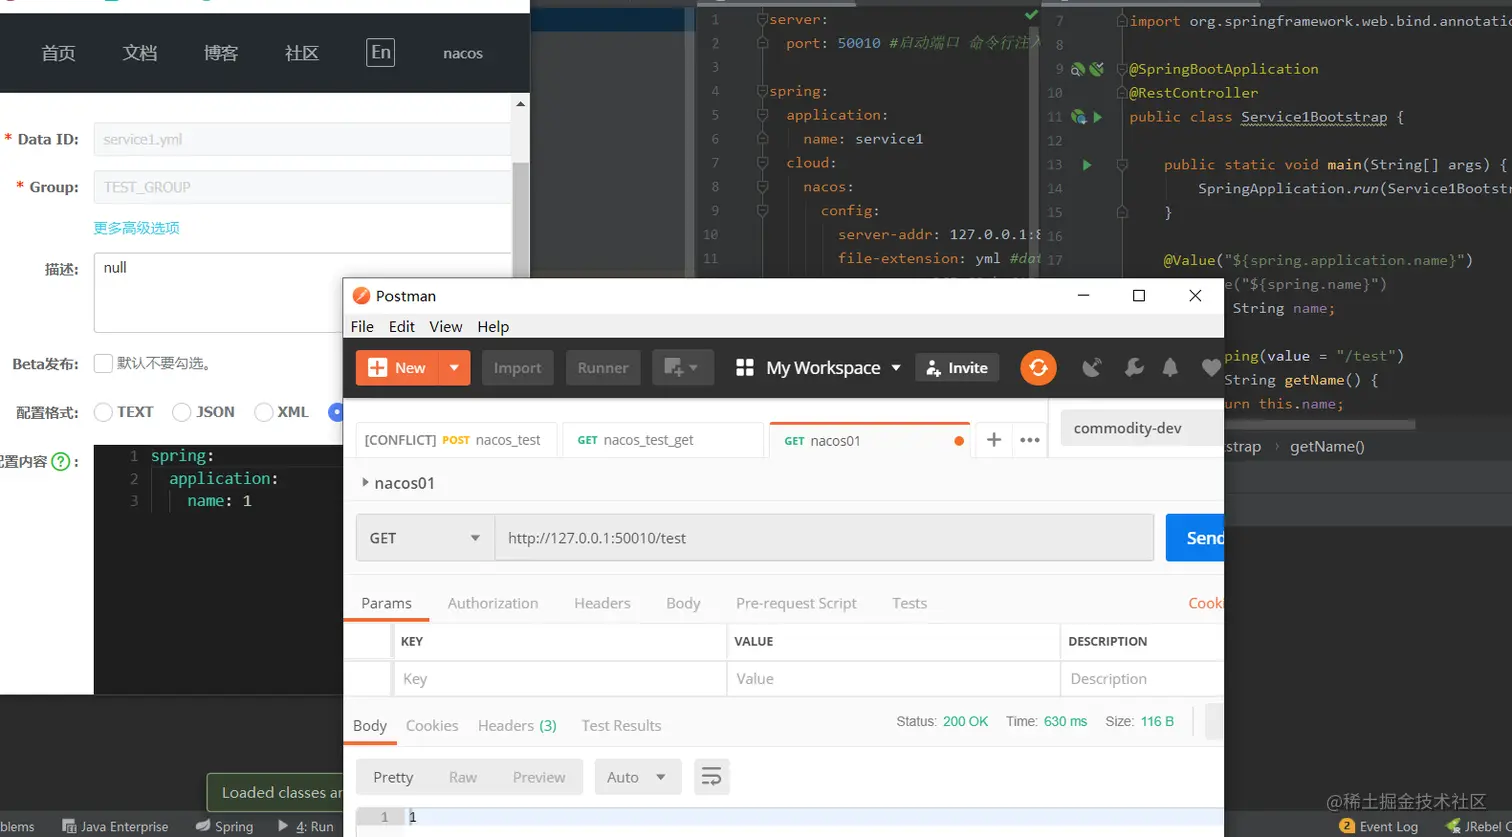Open Postman's satellite capture requests icon
This screenshot has height=837, width=1512.
tap(1092, 368)
